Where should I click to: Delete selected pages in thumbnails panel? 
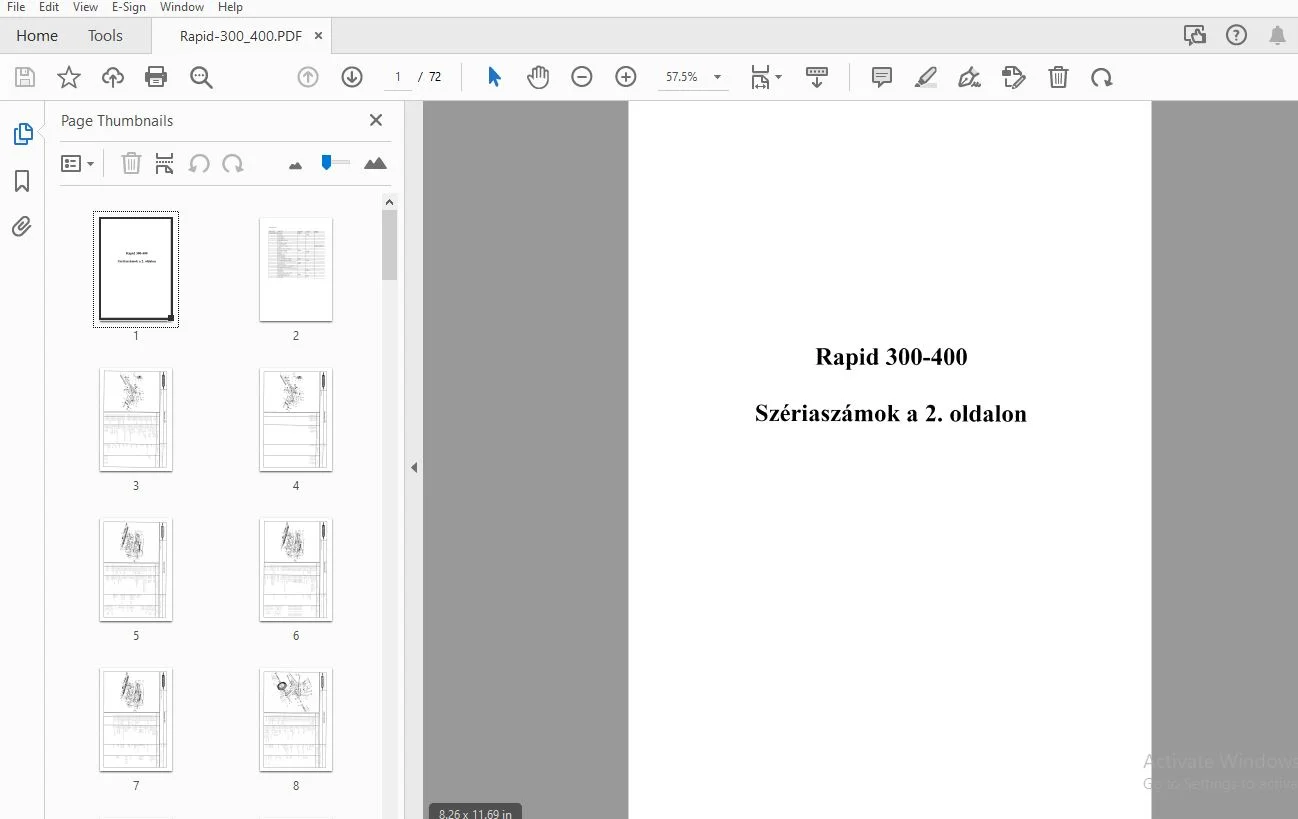[x=131, y=164]
